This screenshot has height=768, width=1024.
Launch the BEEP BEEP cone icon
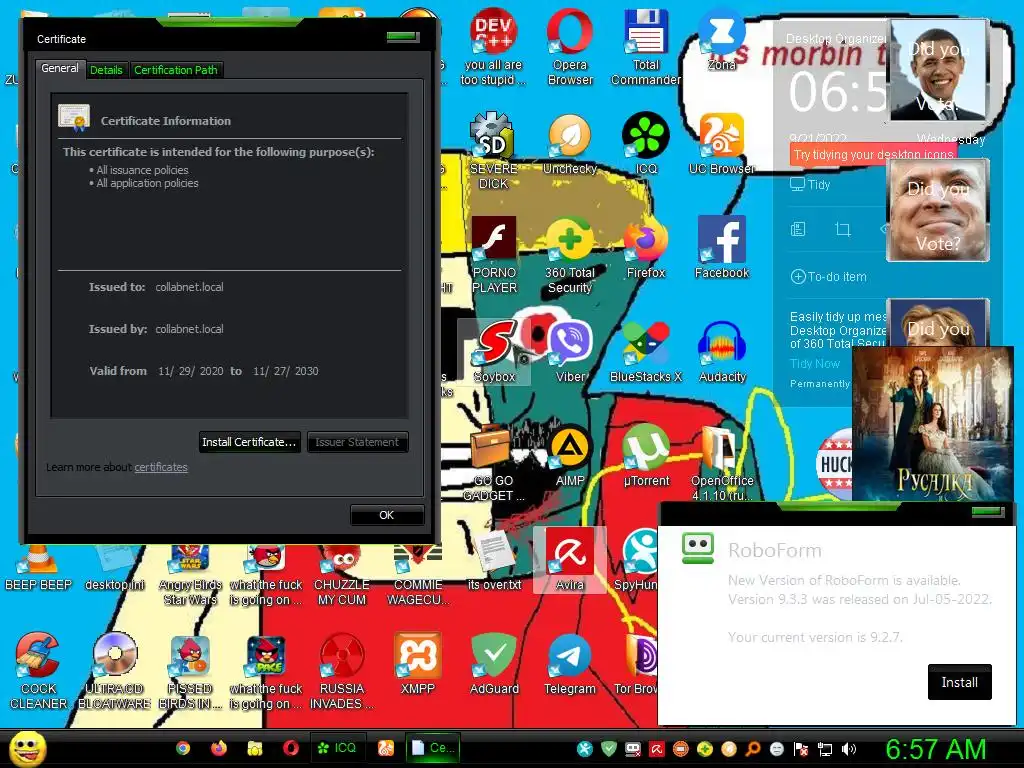(x=38, y=568)
